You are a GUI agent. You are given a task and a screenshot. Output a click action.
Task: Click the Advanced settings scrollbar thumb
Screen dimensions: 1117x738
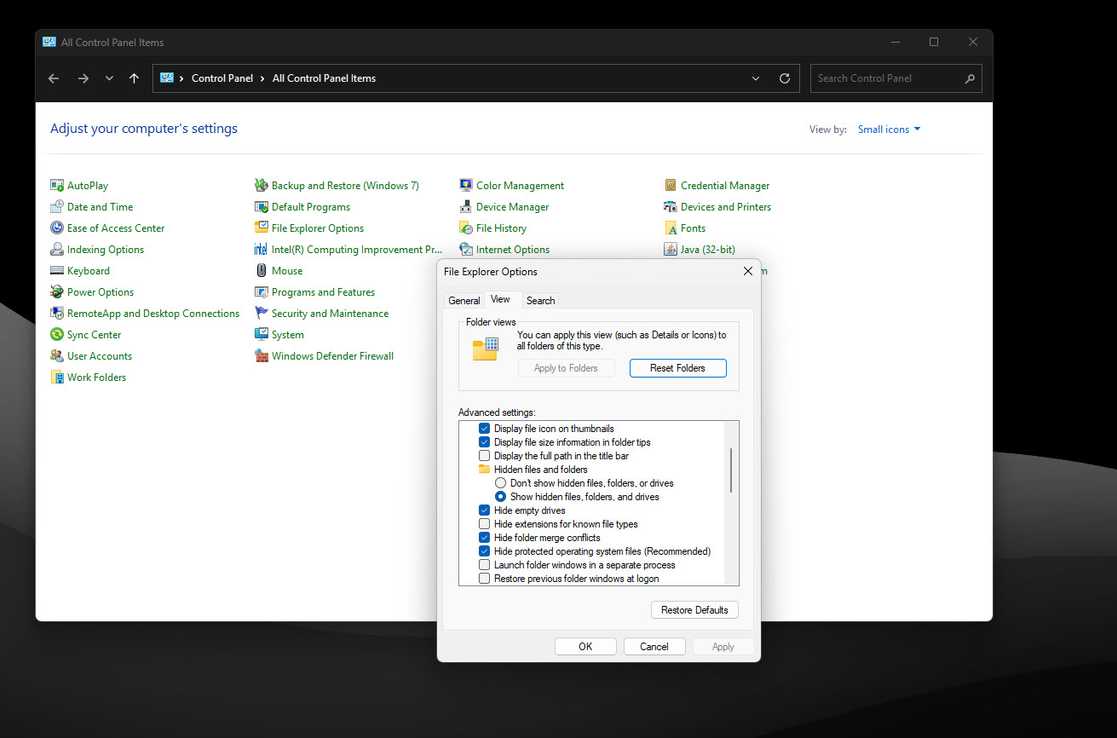732,470
